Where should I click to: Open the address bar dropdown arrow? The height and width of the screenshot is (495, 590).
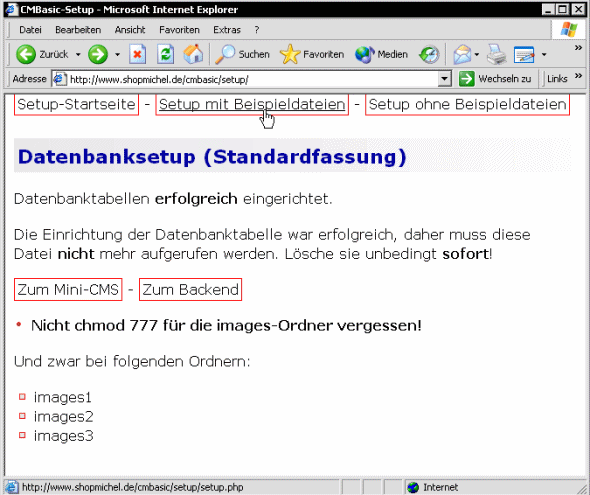[445, 79]
